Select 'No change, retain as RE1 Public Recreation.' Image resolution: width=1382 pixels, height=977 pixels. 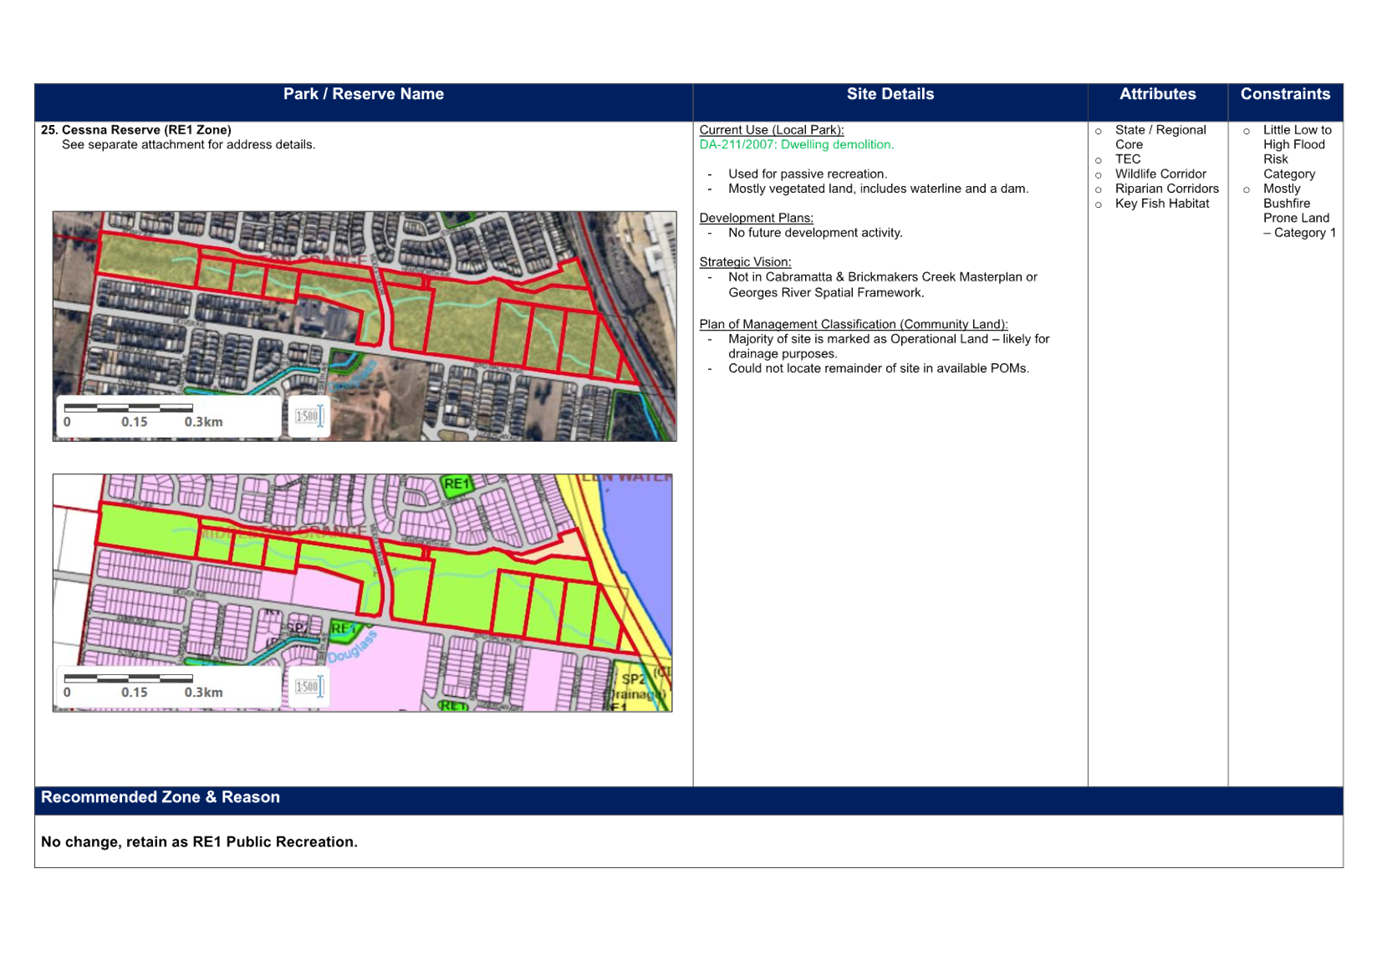[199, 842]
